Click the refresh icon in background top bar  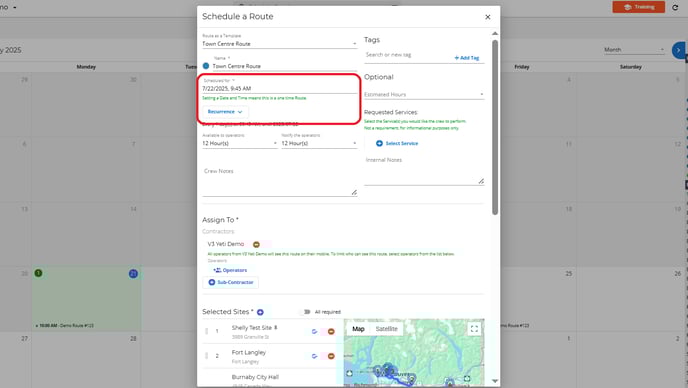[675, 7]
